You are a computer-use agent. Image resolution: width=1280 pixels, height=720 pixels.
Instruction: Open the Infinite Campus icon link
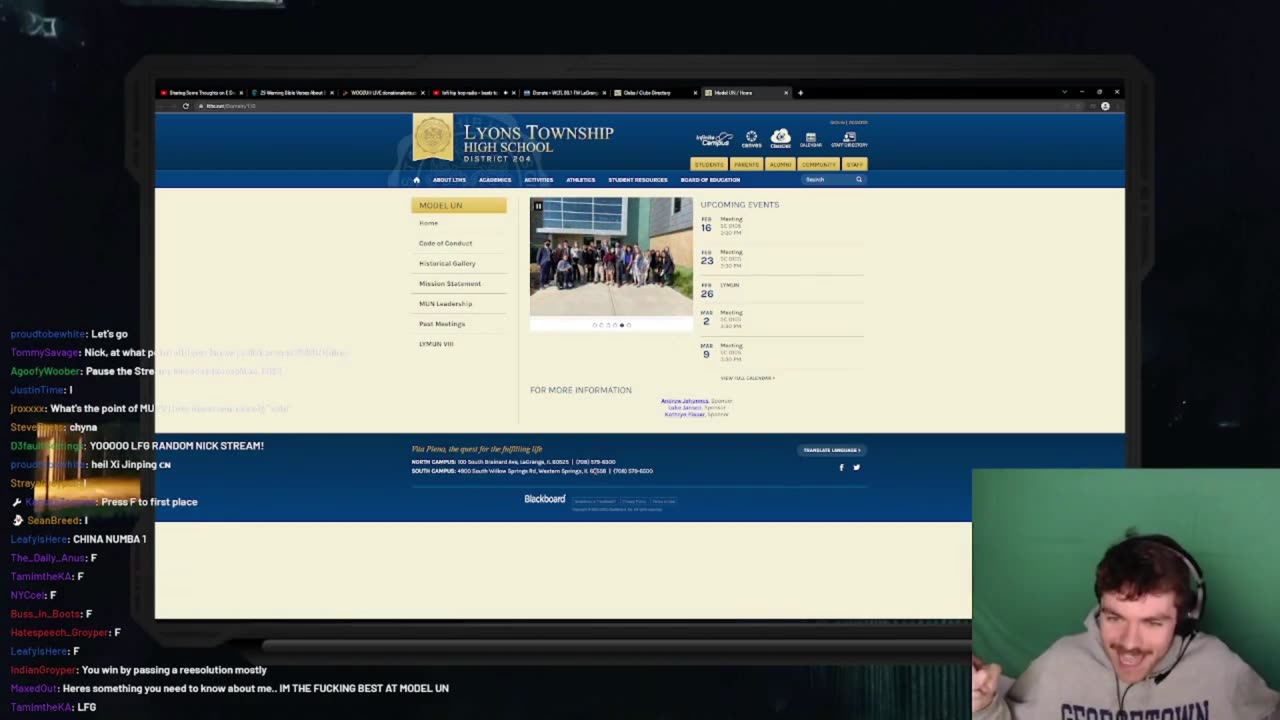pyautogui.click(x=714, y=139)
